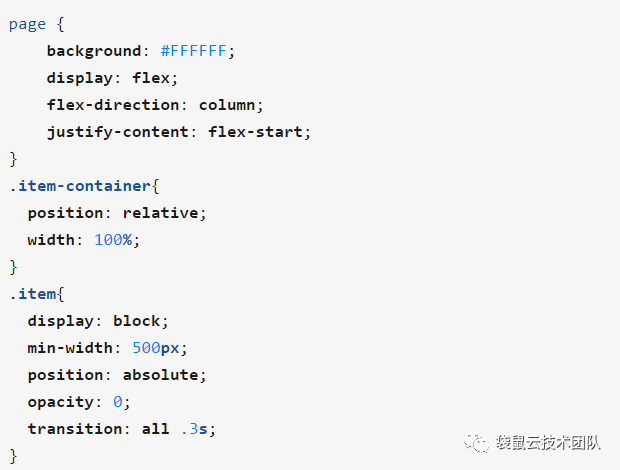Click the .item-container selector
620x470 pixels.
coord(80,186)
